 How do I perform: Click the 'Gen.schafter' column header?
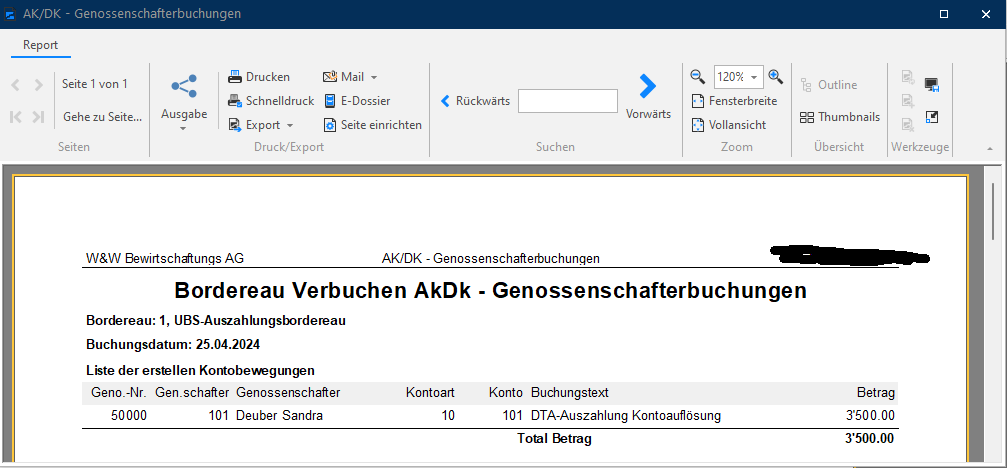[x=192, y=392]
